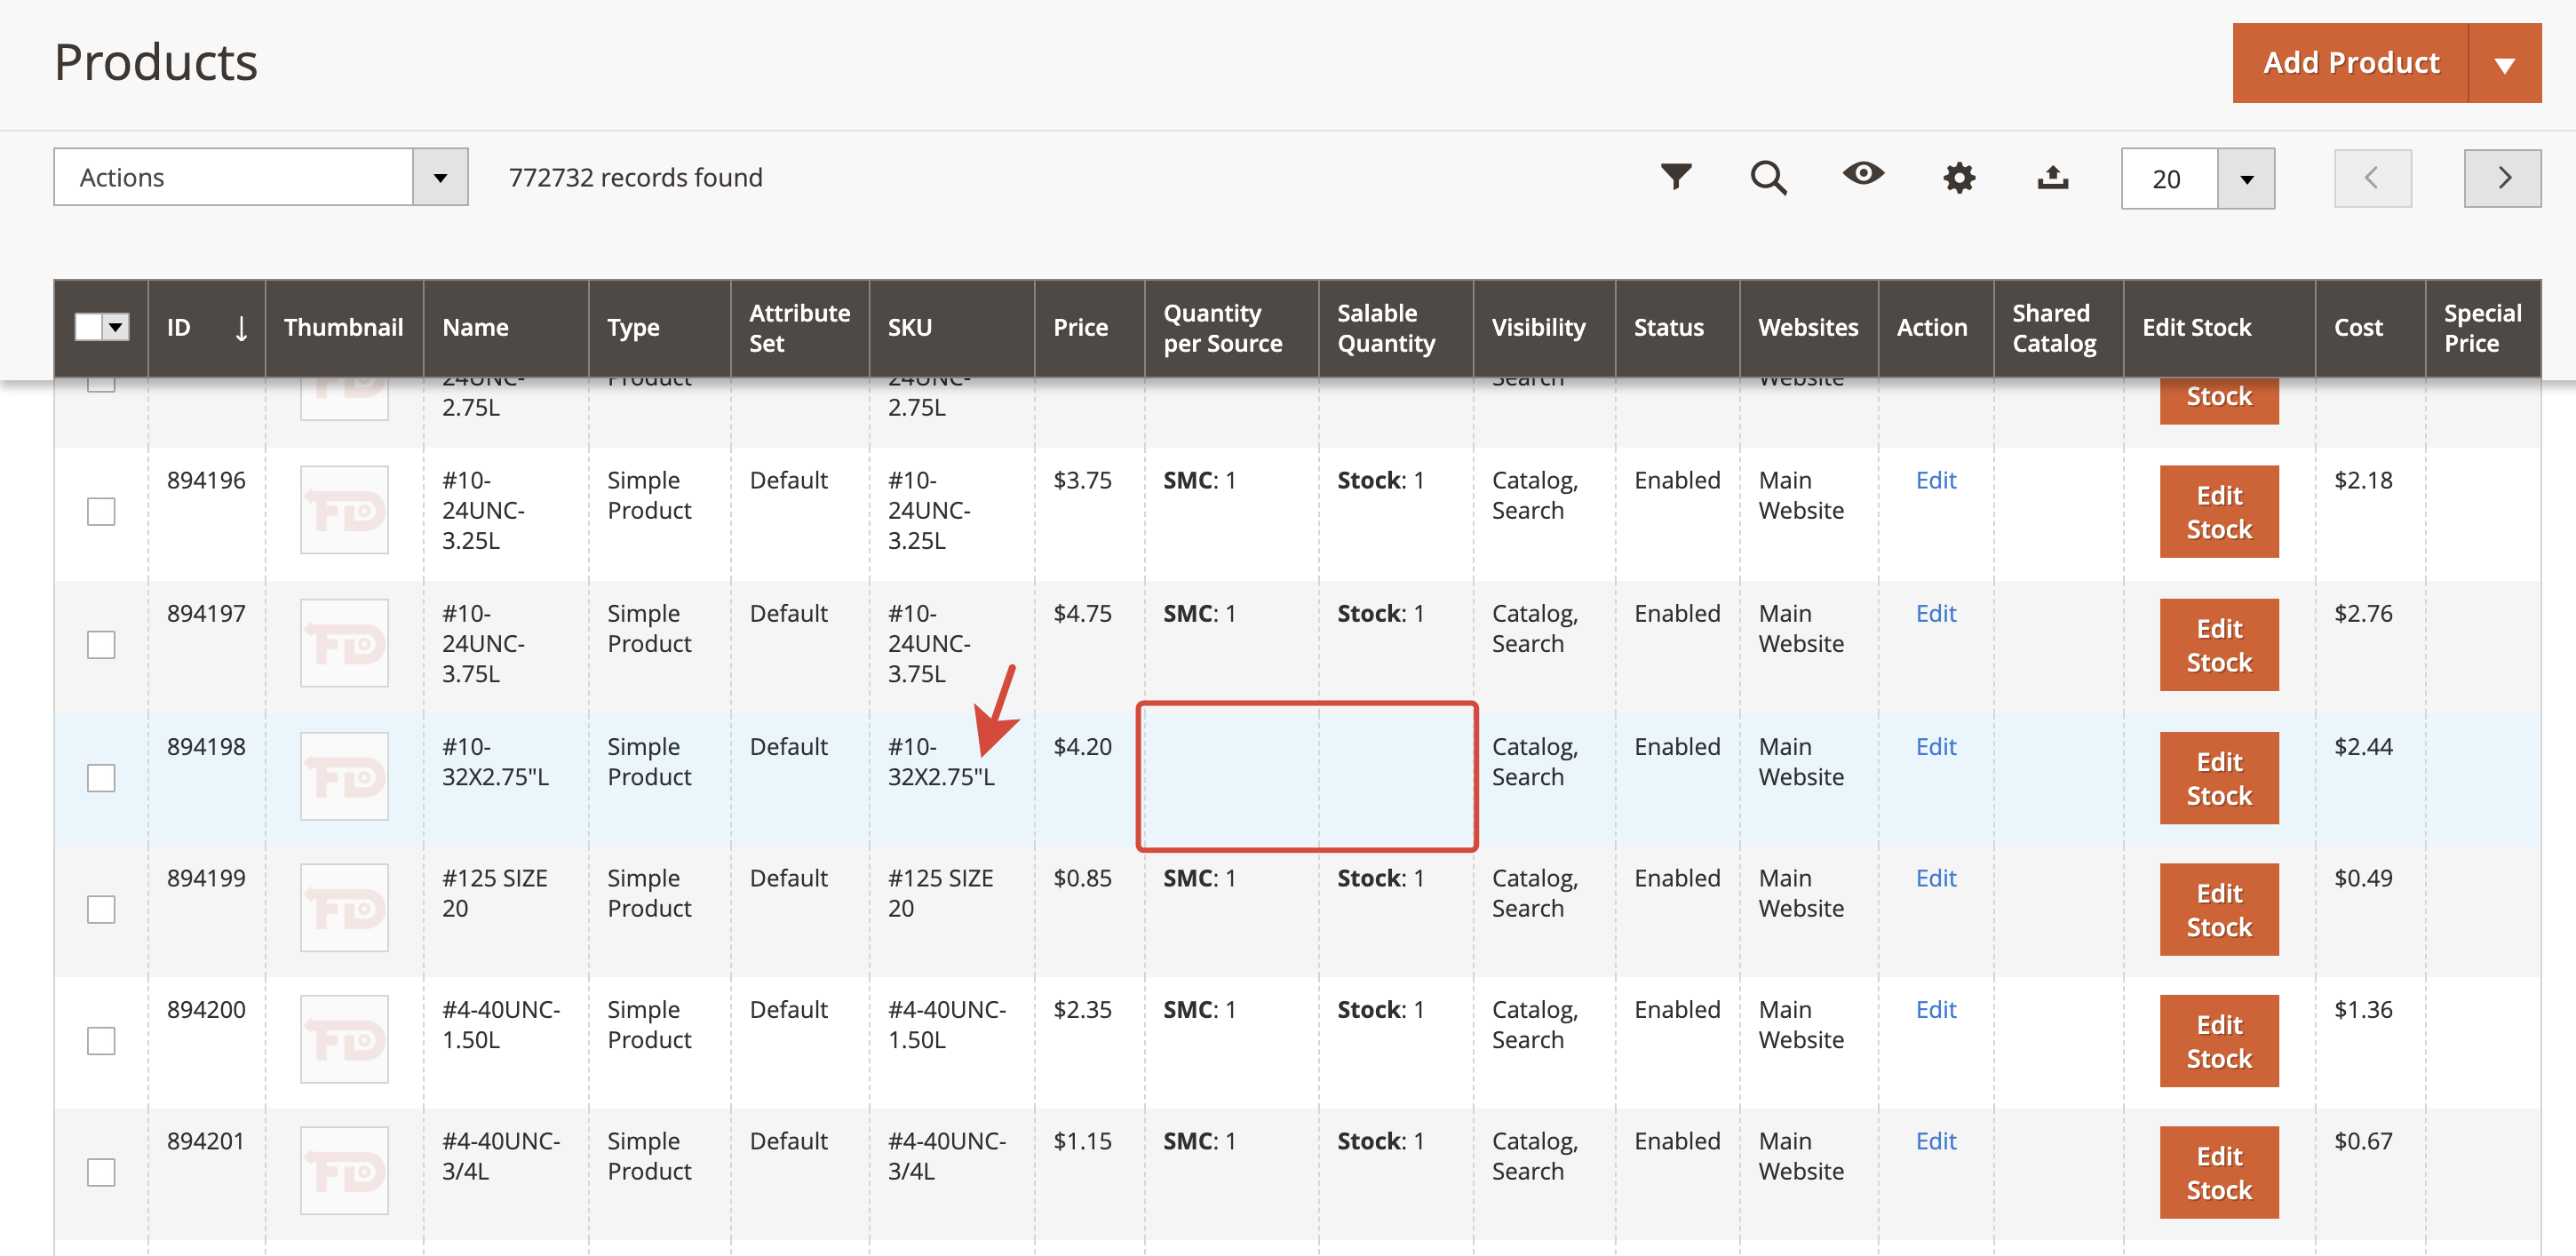Click thumbnail of product 894199
This screenshot has height=1256, width=2576.
(x=344, y=908)
